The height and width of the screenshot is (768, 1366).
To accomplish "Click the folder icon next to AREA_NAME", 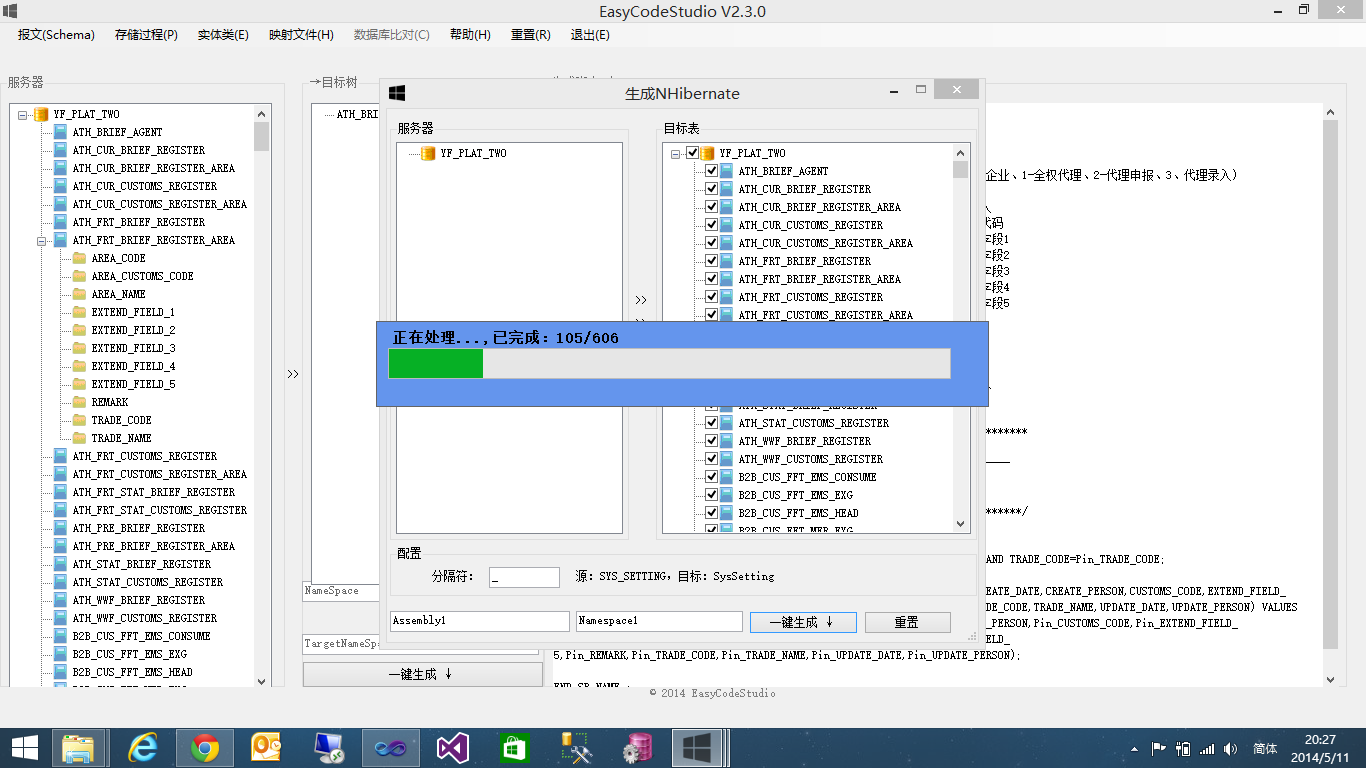I will [80, 294].
